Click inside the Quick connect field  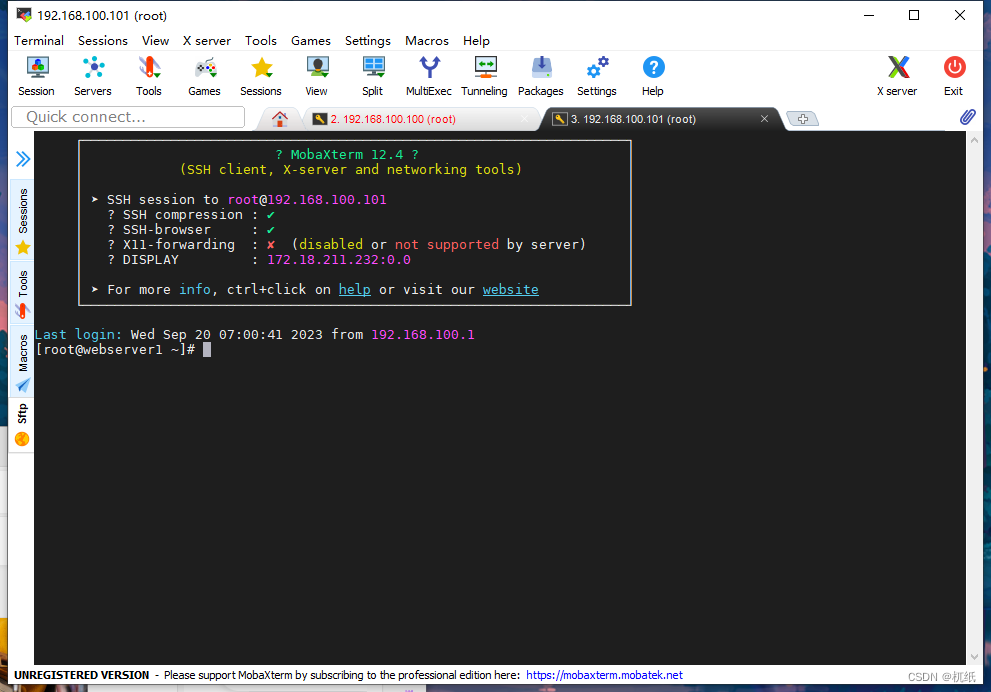click(127, 117)
